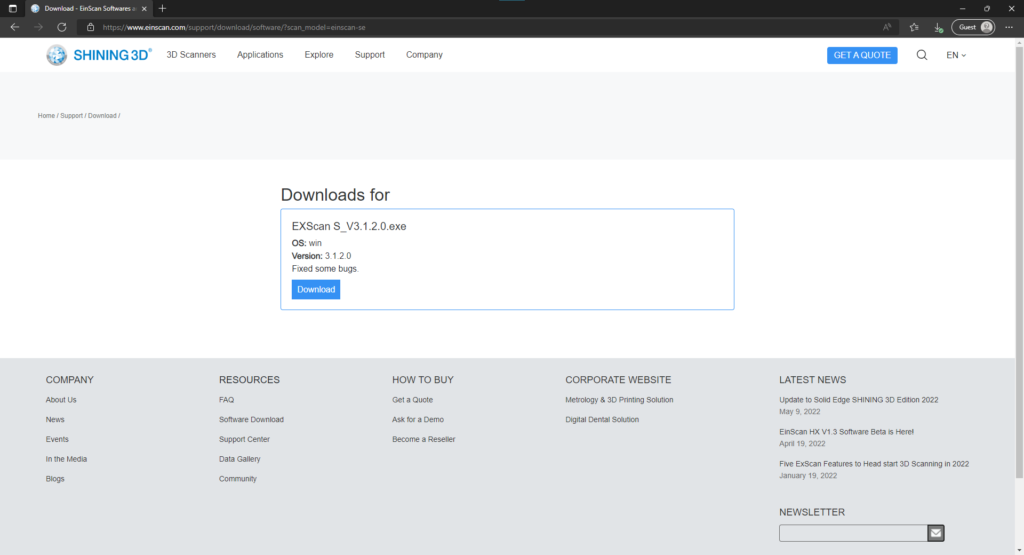Open the Support Center footer link
The width and height of the screenshot is (1024, 555).
pyautogui.click(x=244, y=439)
